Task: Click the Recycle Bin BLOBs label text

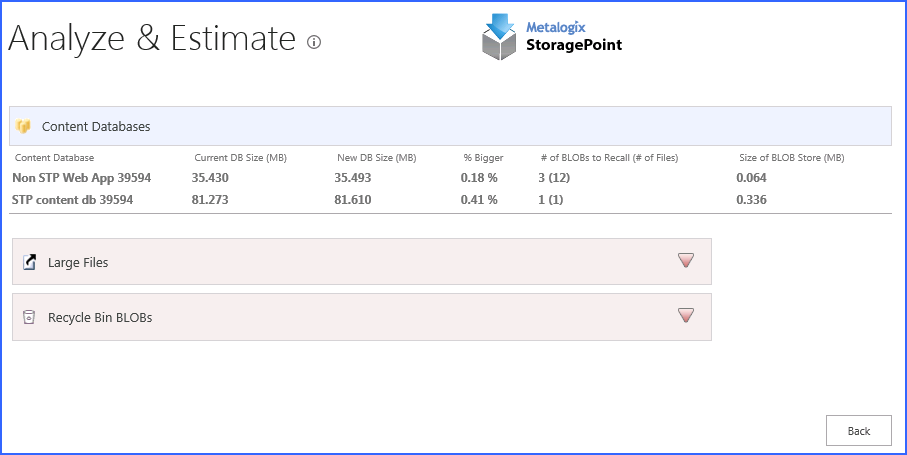Action: [x=100, y=317]
